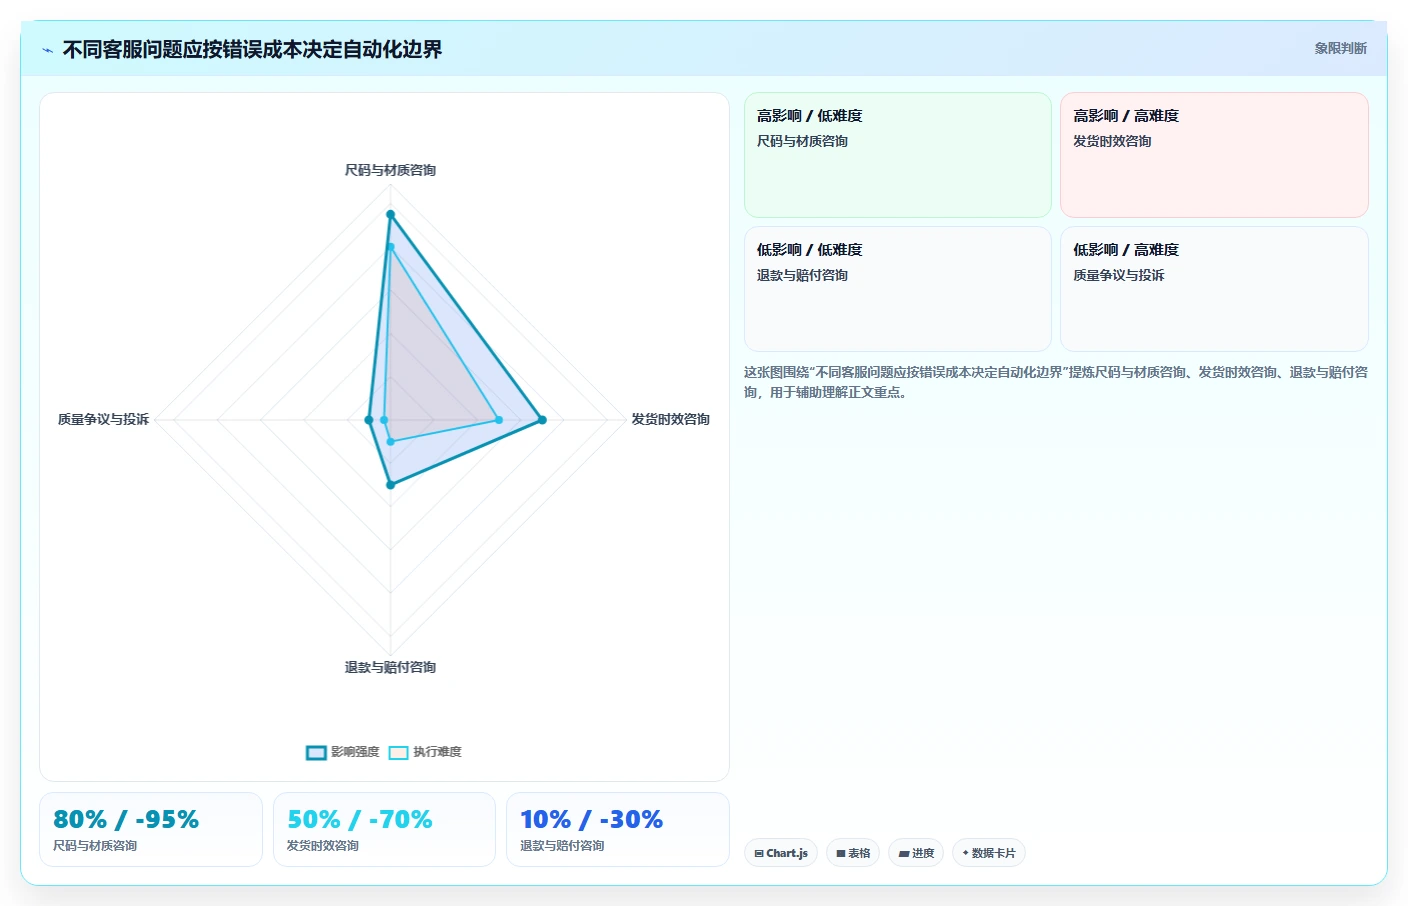1408x906 pixels.
Task: Click the 进度 tag
Action: tap(916, 853)
